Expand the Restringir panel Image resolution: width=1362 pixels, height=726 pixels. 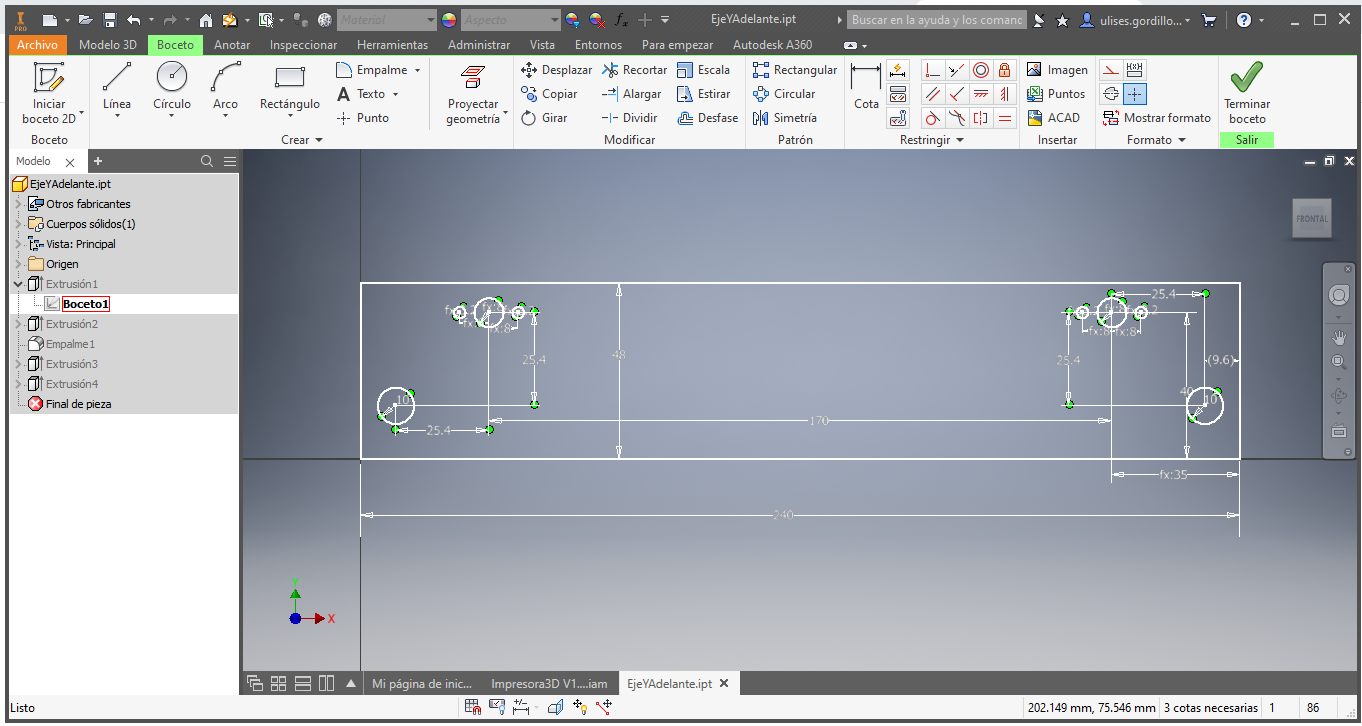point(931,140)
